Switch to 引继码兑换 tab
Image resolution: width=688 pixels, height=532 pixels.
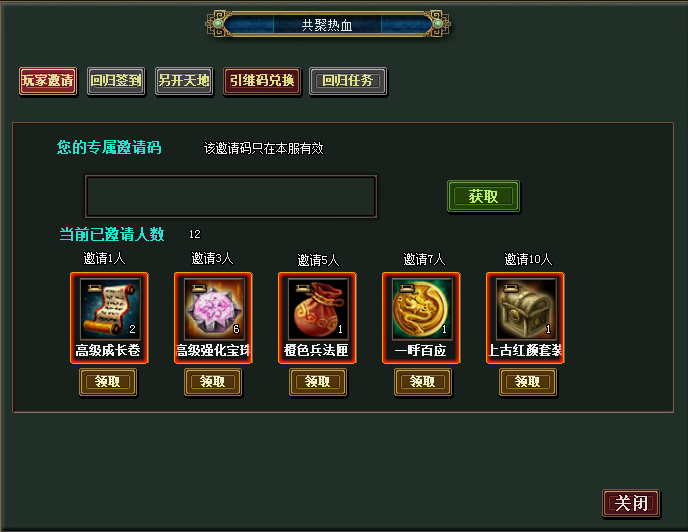(x=262, y=81)
